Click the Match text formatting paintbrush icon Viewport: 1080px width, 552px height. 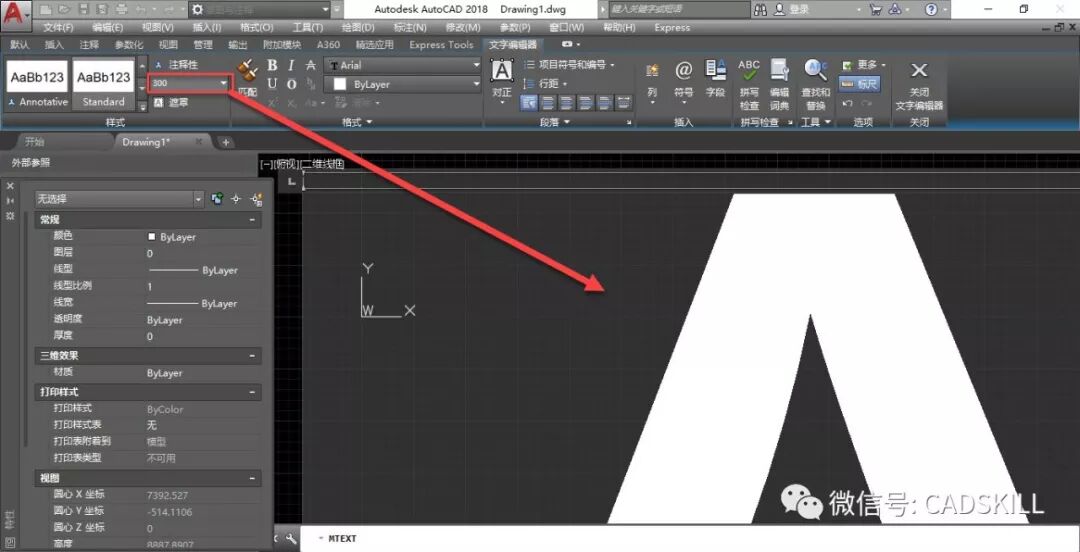click(x=247, y=70)
